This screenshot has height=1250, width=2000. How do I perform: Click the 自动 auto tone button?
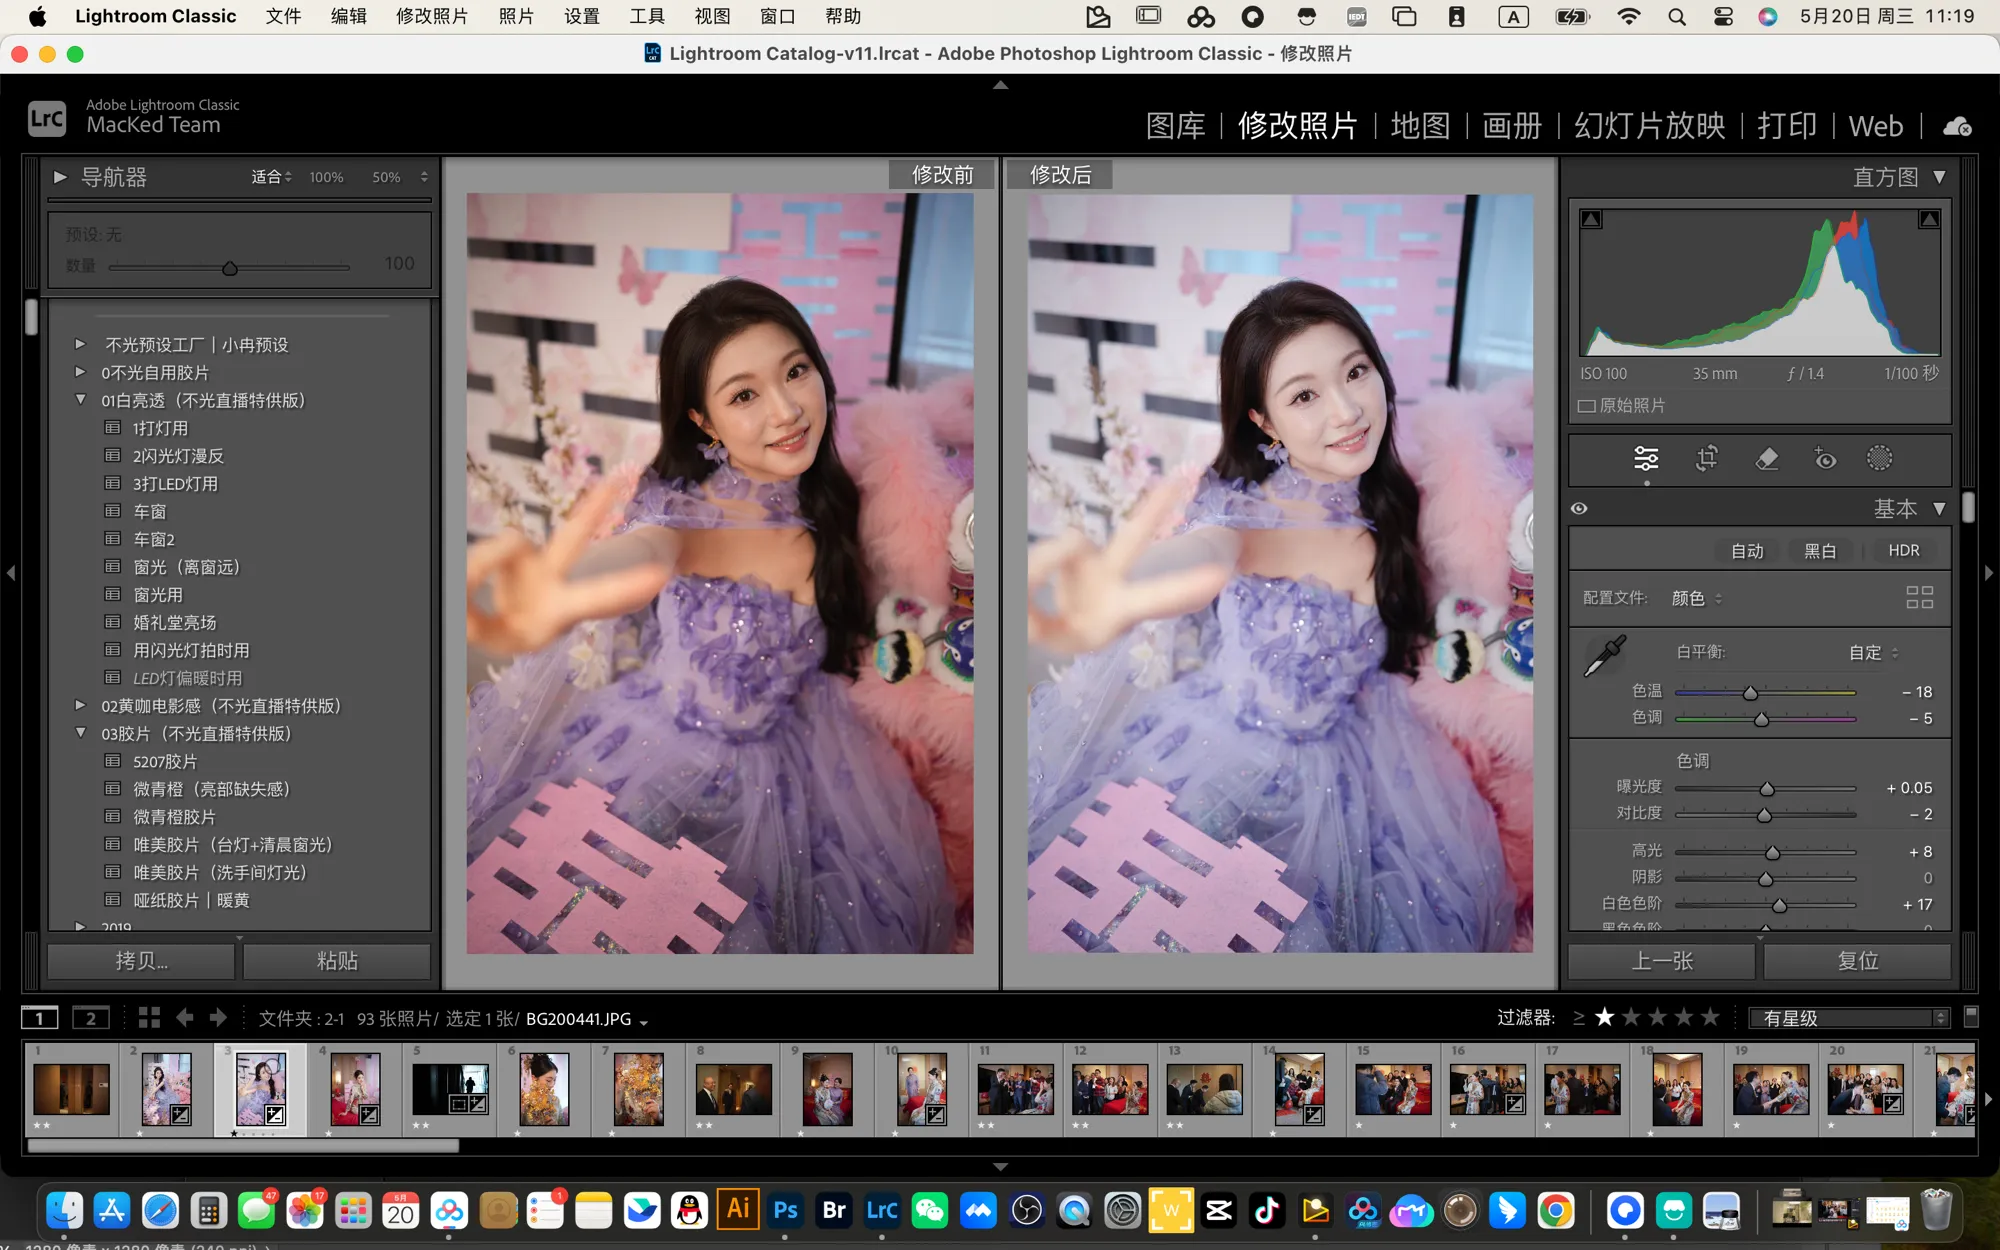coord(1747,551)
